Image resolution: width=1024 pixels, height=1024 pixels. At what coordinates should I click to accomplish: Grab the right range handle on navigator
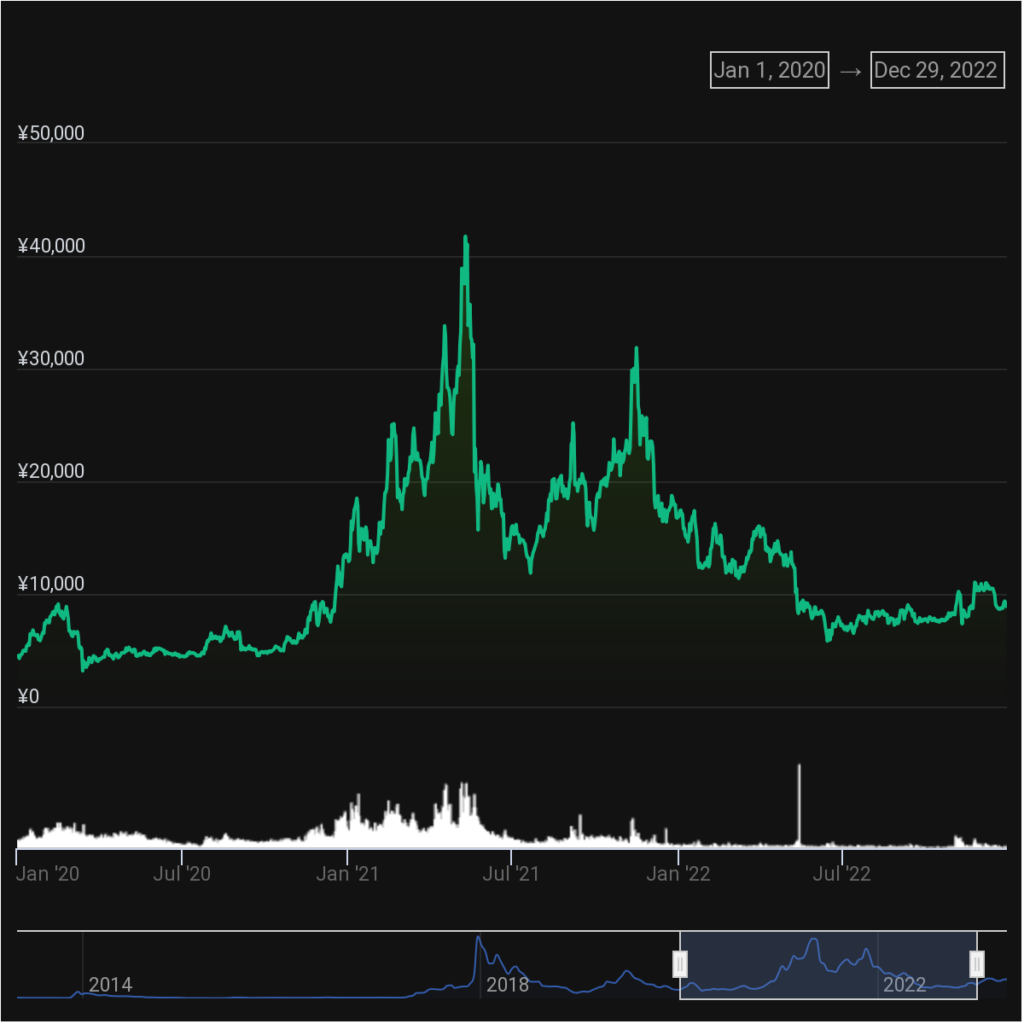[977, 964]
